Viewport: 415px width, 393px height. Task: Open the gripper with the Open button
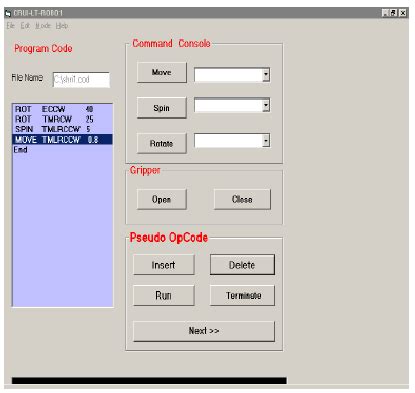(x=162, y=199)
